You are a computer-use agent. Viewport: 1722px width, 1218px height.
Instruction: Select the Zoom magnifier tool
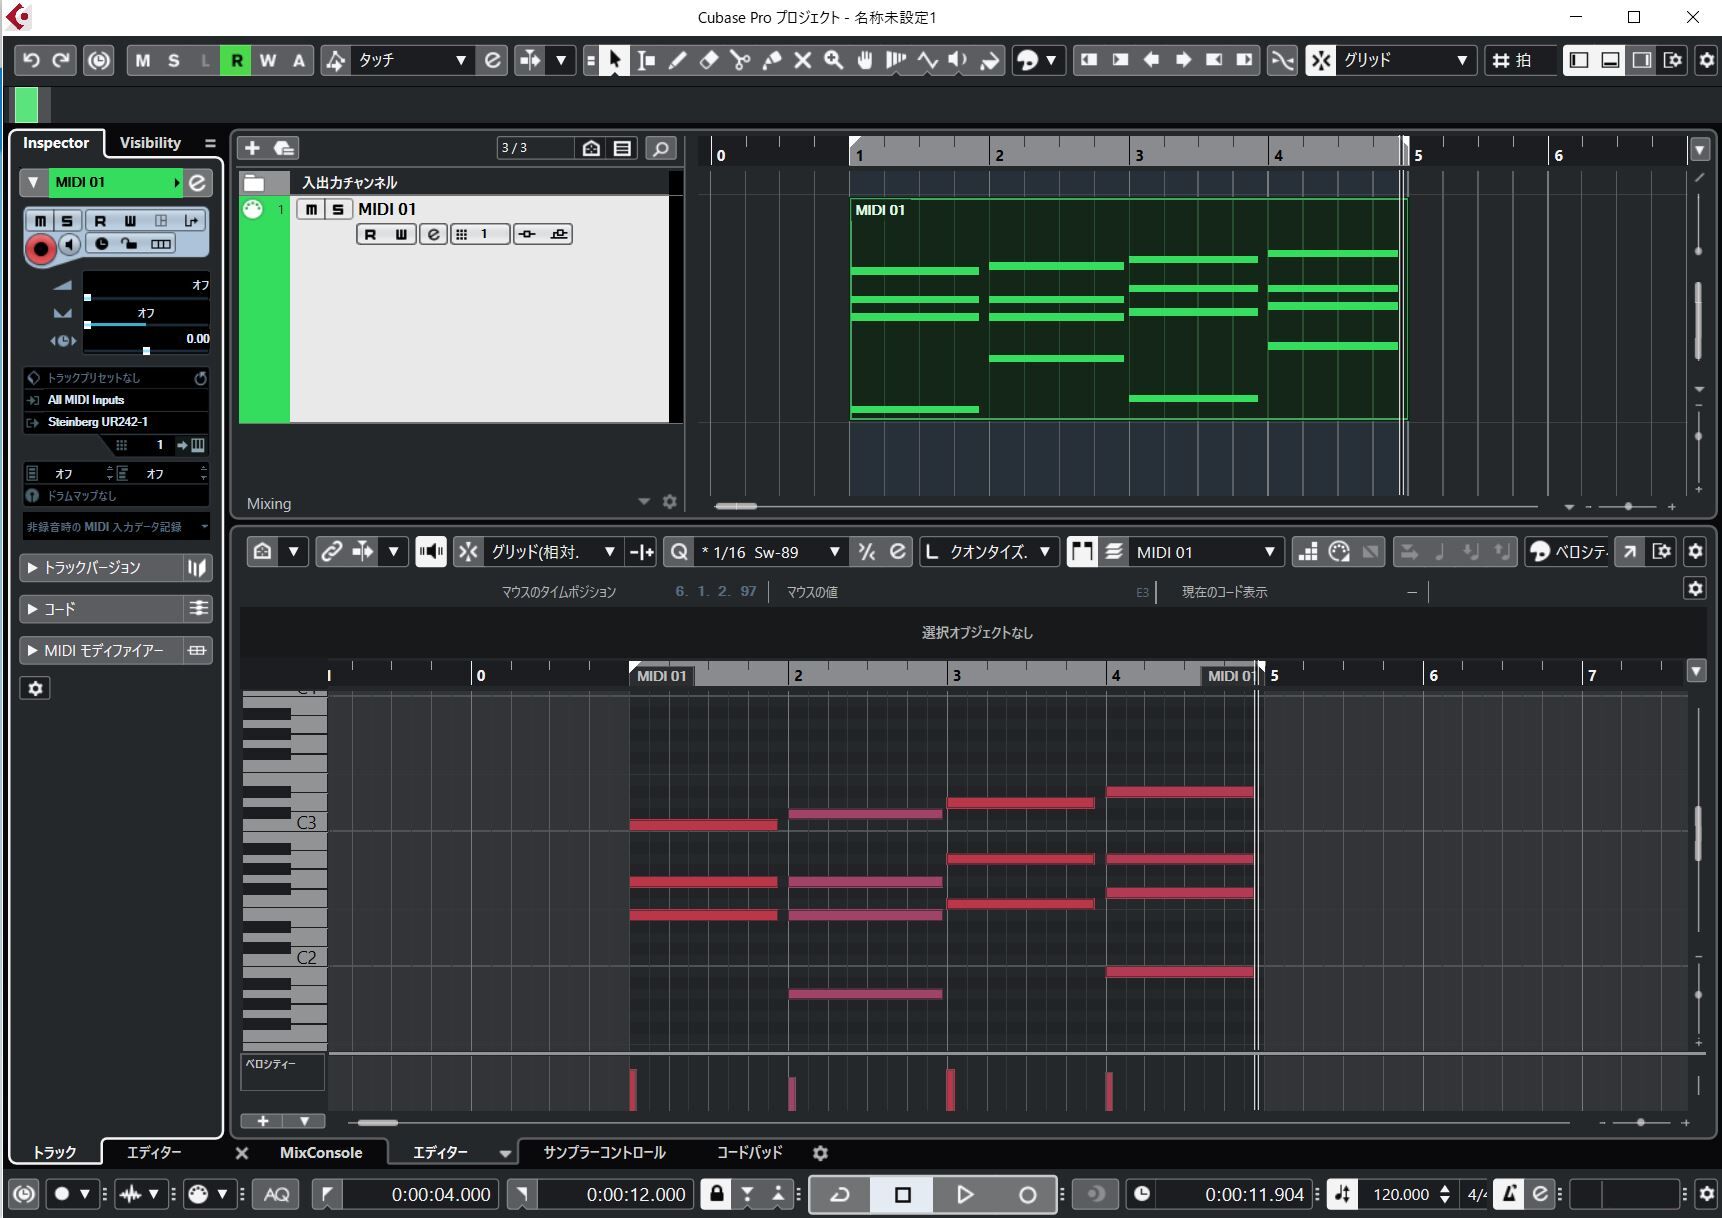833,60
